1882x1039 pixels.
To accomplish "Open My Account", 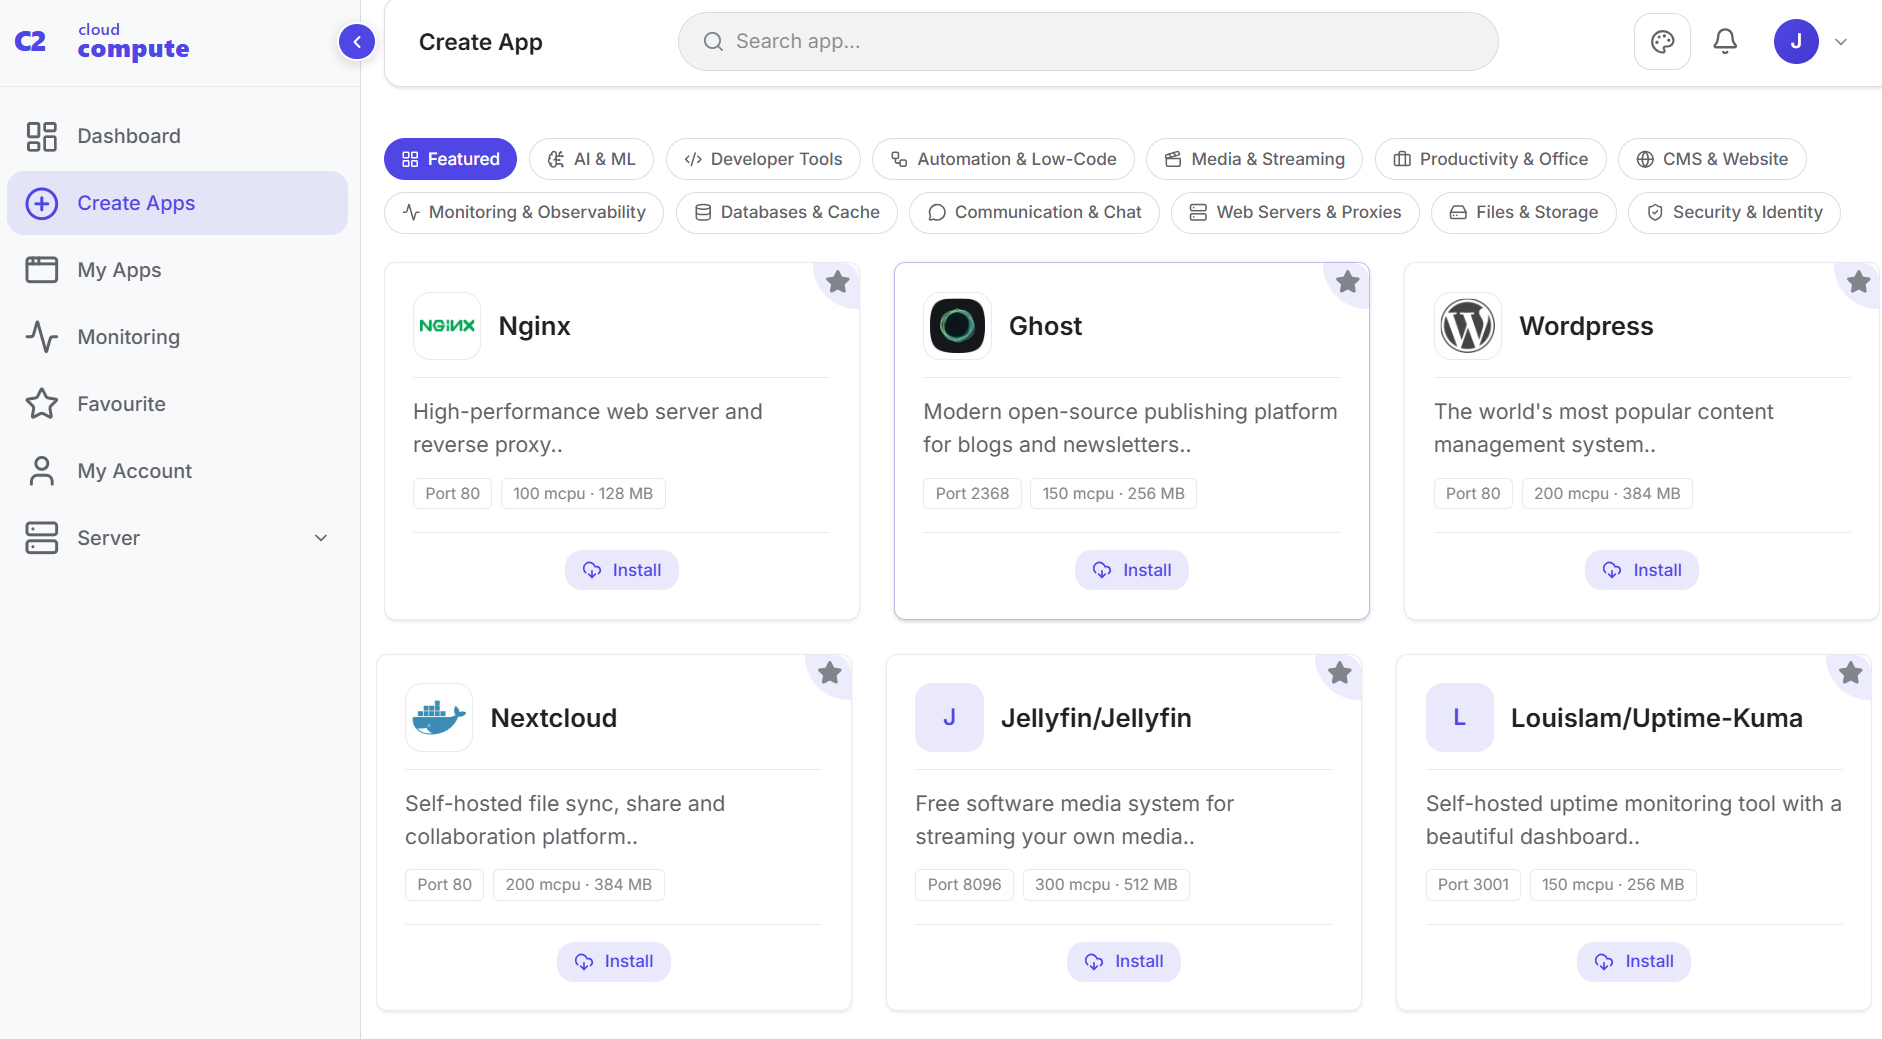I will tap(178, 471).
